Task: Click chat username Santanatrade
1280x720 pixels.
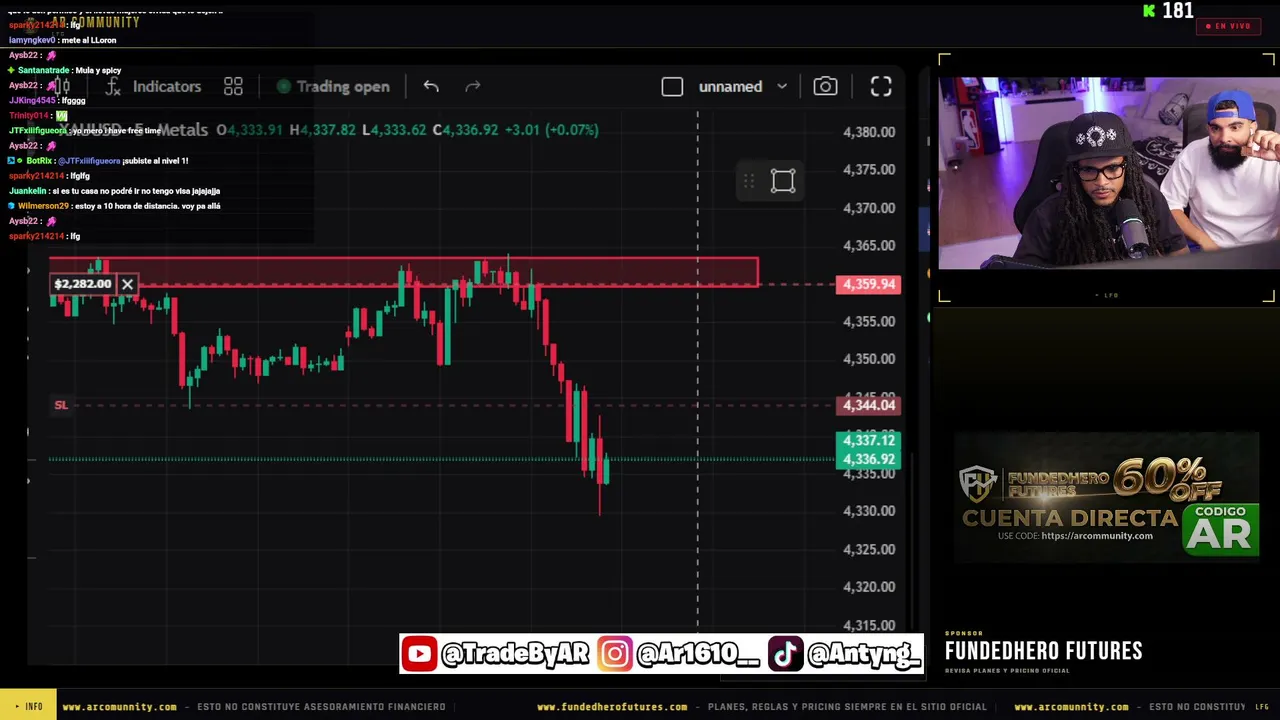Action: [x=44, y=71]
